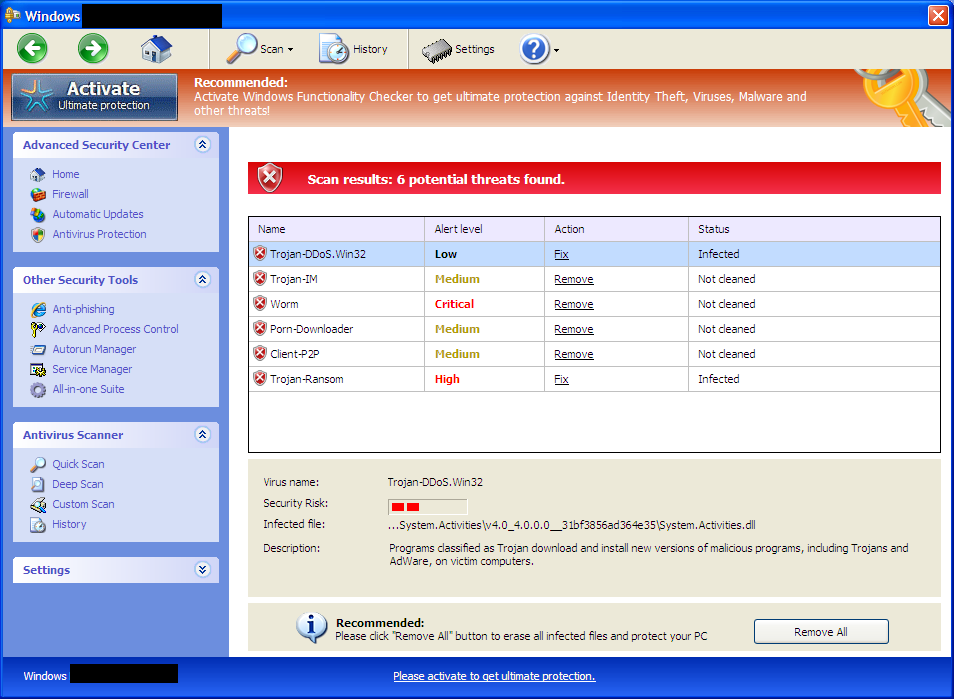Click the sidebar History clock icon

(38, 524)
